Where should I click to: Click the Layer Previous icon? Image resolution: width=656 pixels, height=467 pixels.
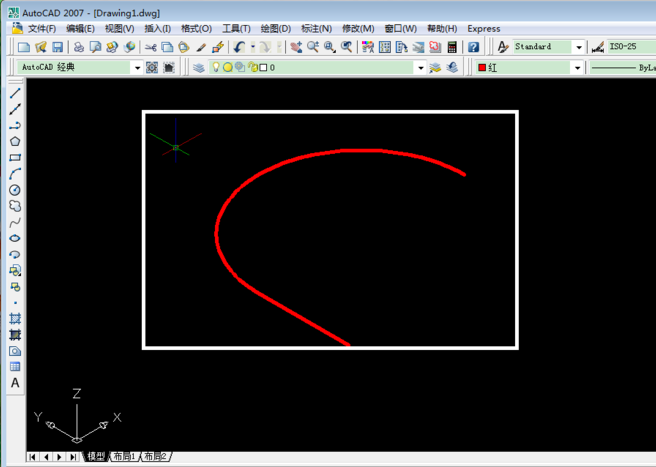452,67
